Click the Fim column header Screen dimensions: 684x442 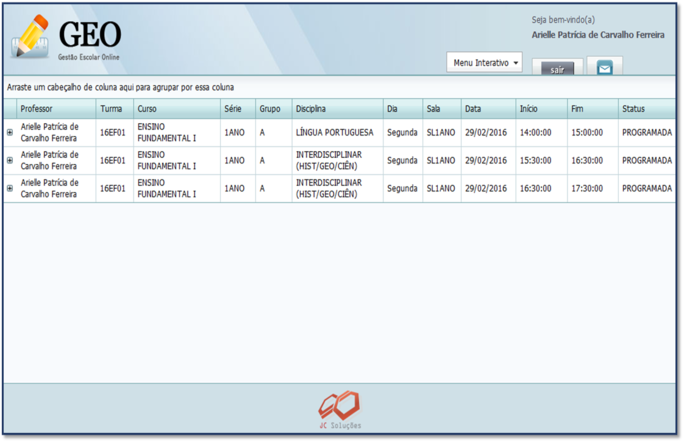tap(593, 109)
